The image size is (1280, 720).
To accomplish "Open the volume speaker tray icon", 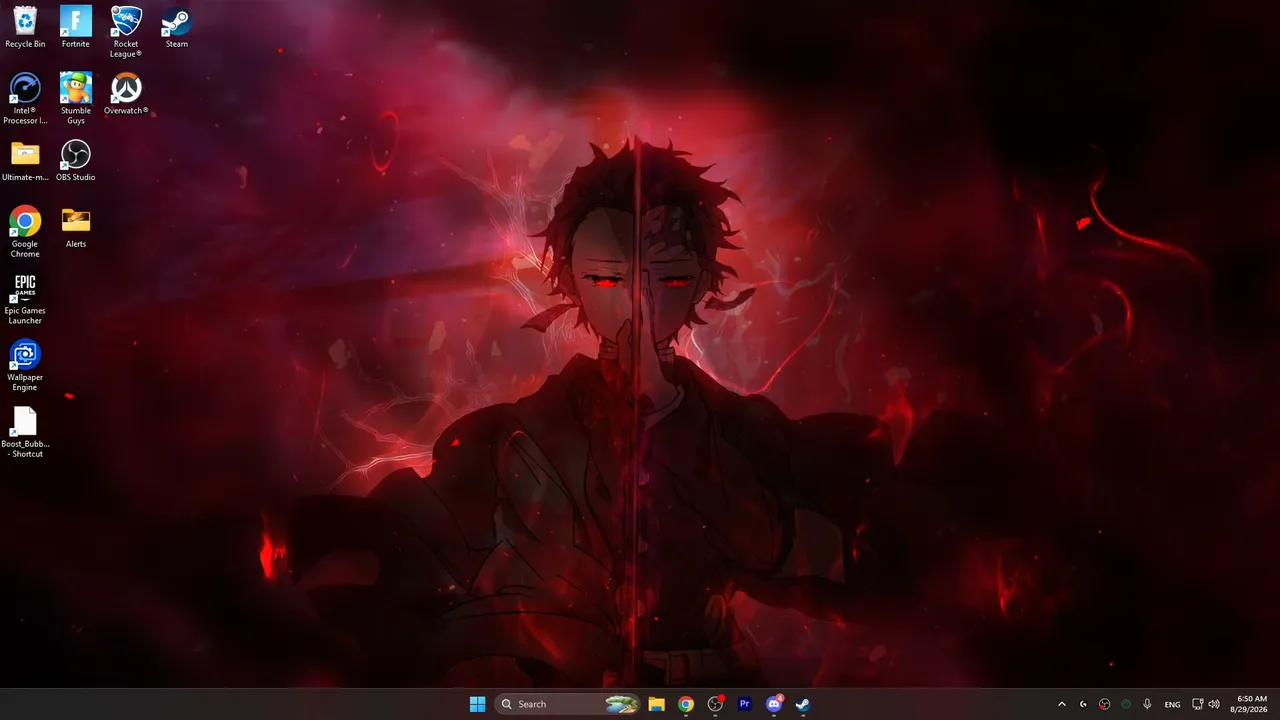I will (x=1214, y=704).
